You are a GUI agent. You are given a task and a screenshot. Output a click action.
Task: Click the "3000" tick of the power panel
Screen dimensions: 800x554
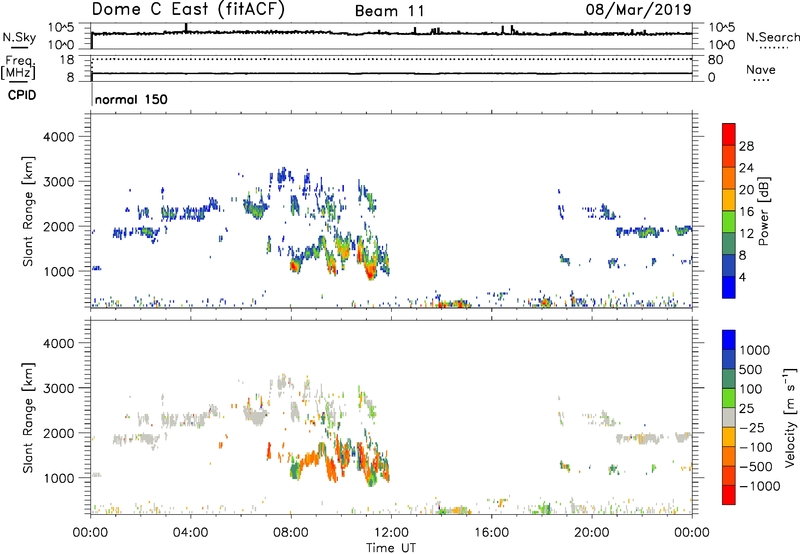pyautogui.click(x=58, y=182)
